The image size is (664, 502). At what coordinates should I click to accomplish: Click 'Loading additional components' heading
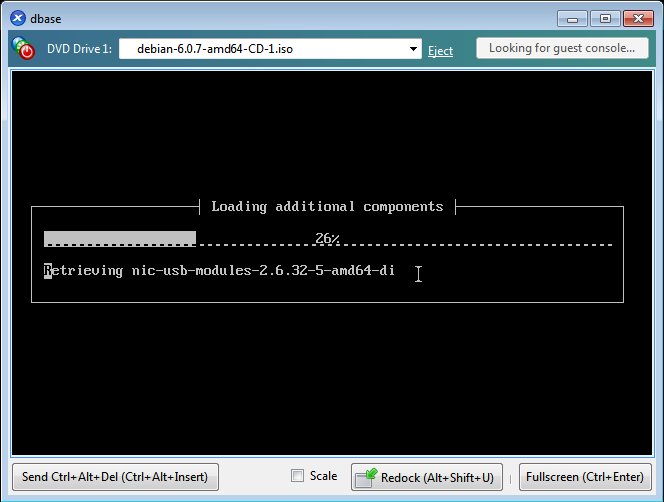pos(327,206)
